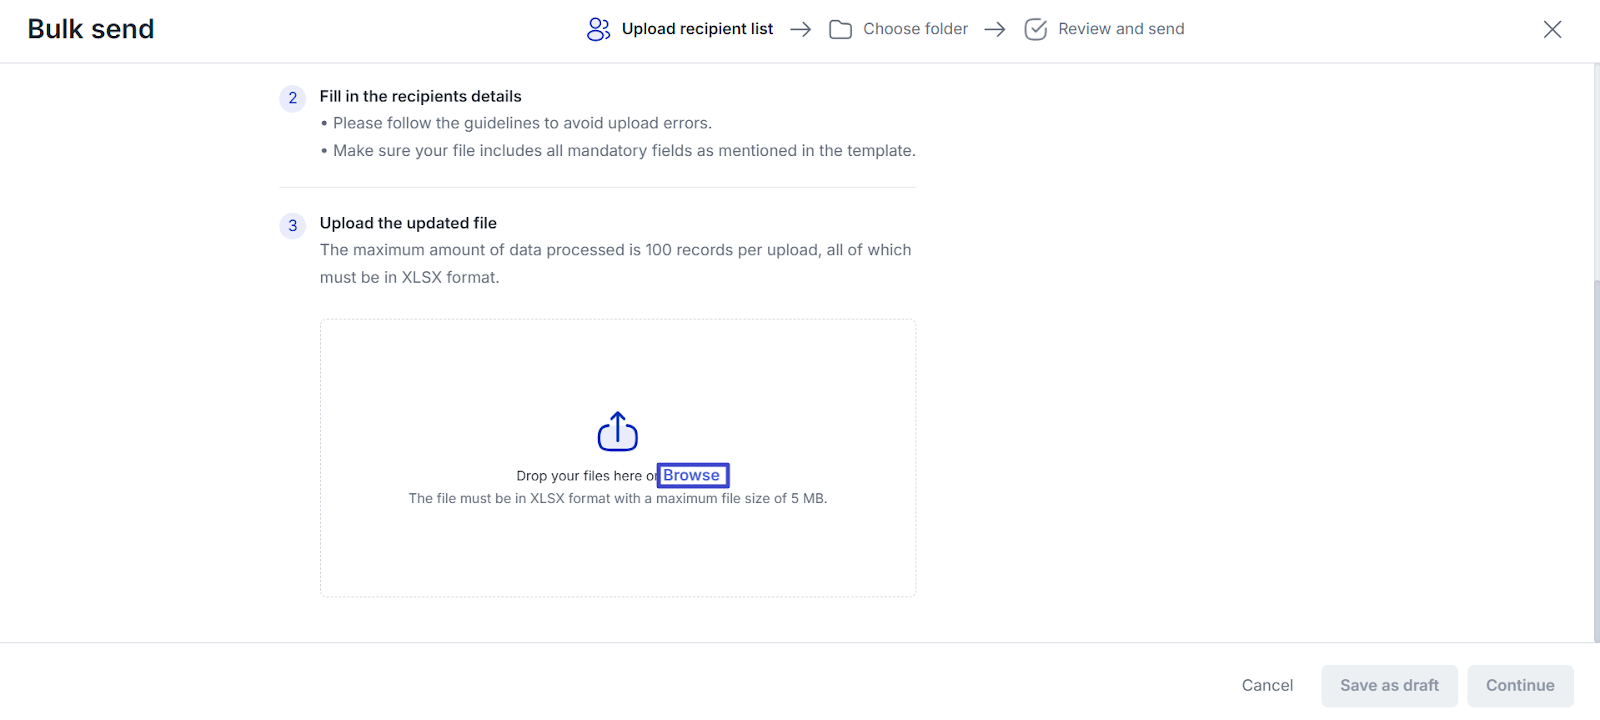Click Save as draft
This screenshot has width=1600, height=720.
point(1389,685)
